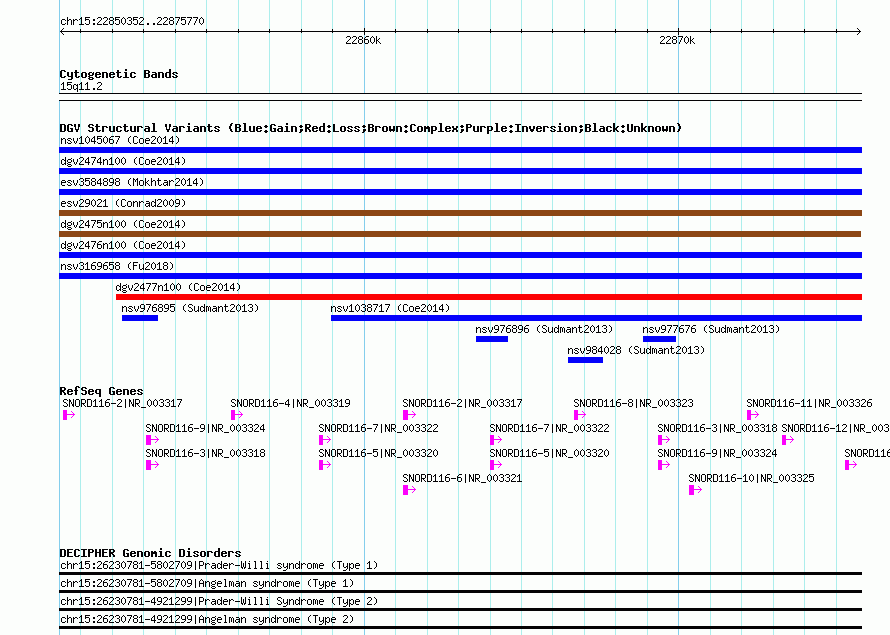Select the brown esv29021 complex variant bar
The image size is (890, 635).
point(460,213)
